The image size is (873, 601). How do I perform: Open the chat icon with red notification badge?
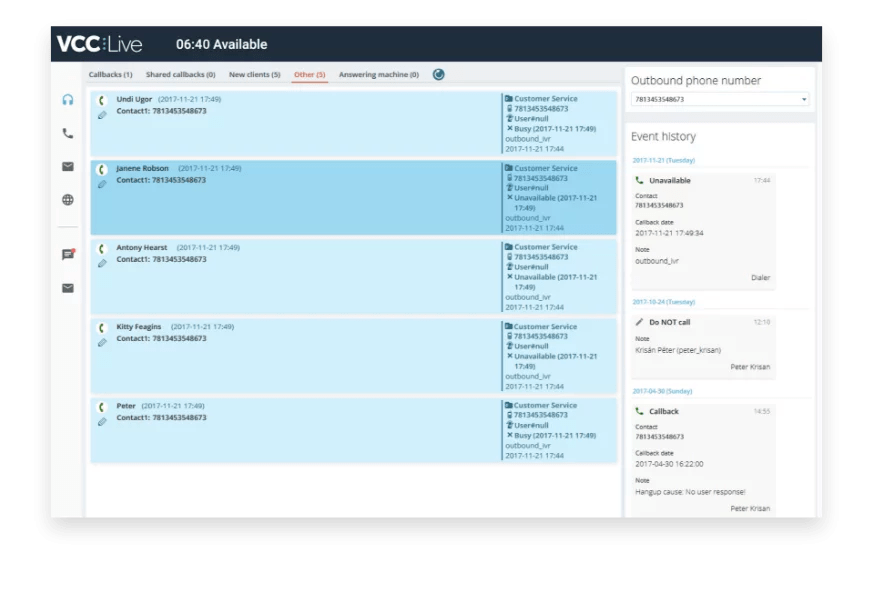pos(68,255)
